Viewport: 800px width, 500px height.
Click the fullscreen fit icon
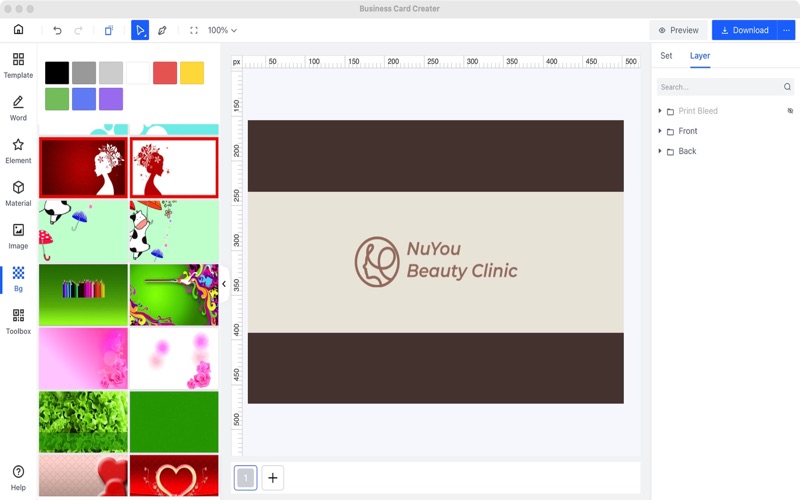[194, 30]
